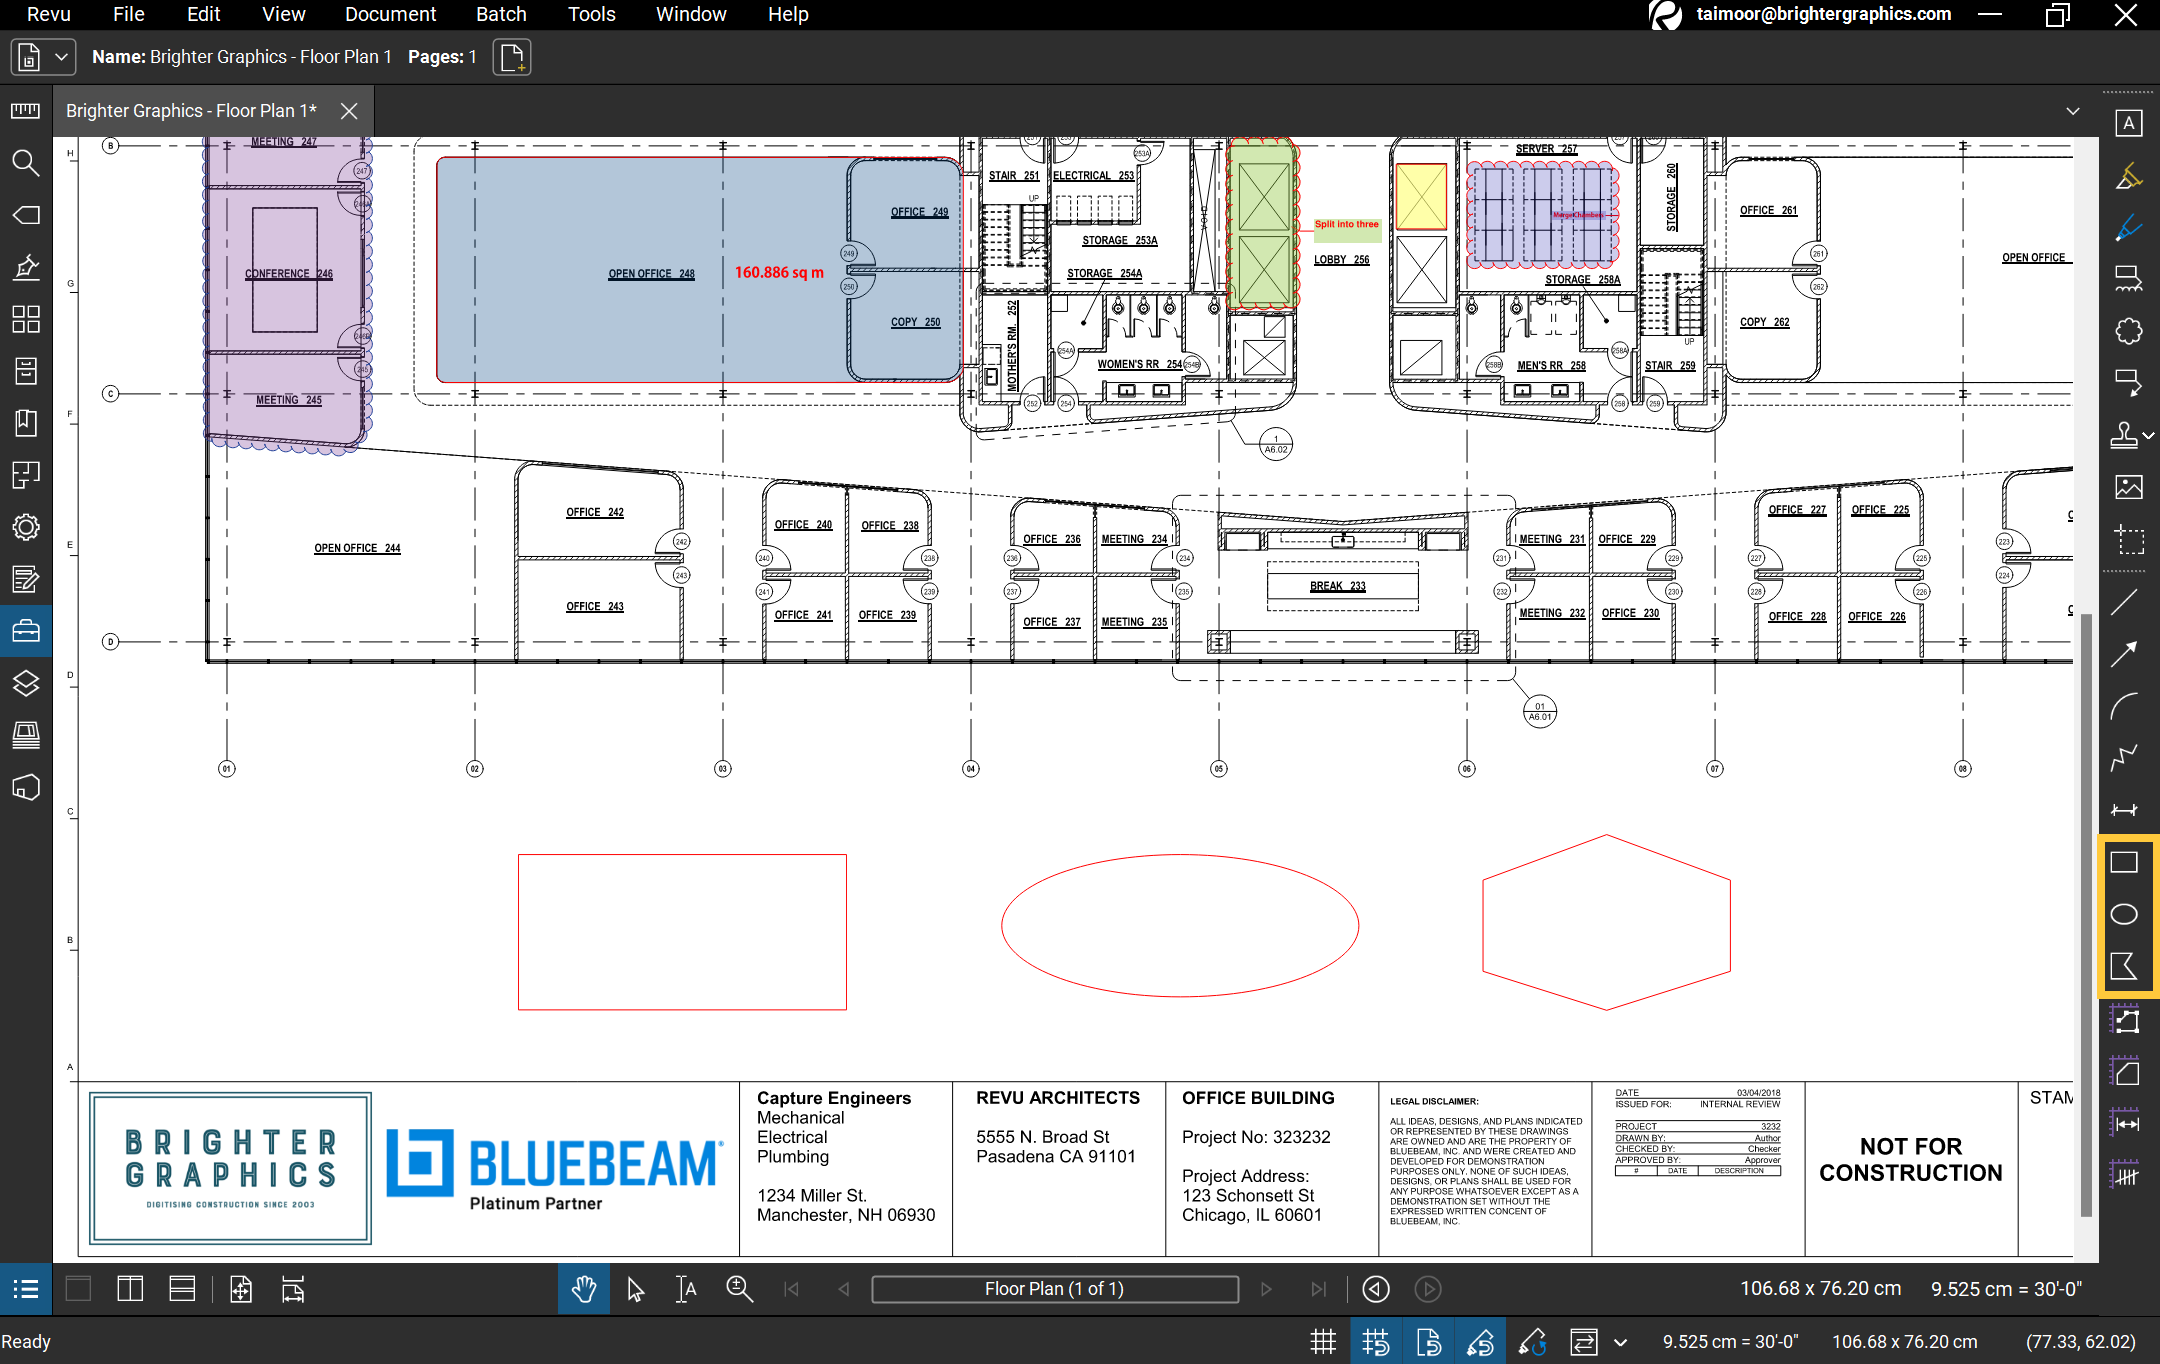Activate the Select Text tool
Image resolution: width=2160 pixels, height=1364 pixels.
687,1289
